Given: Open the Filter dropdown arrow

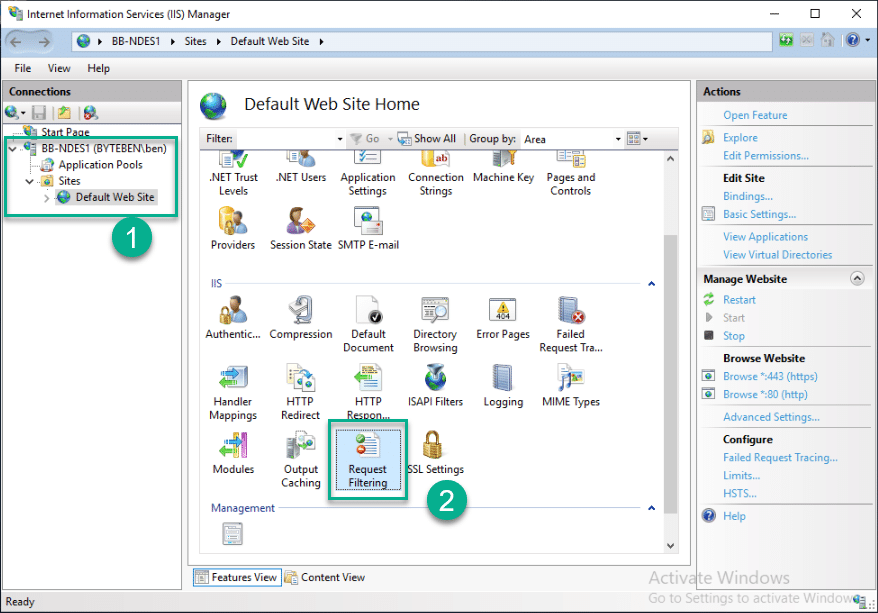Looking at the screenshot, I should (339, 139).
